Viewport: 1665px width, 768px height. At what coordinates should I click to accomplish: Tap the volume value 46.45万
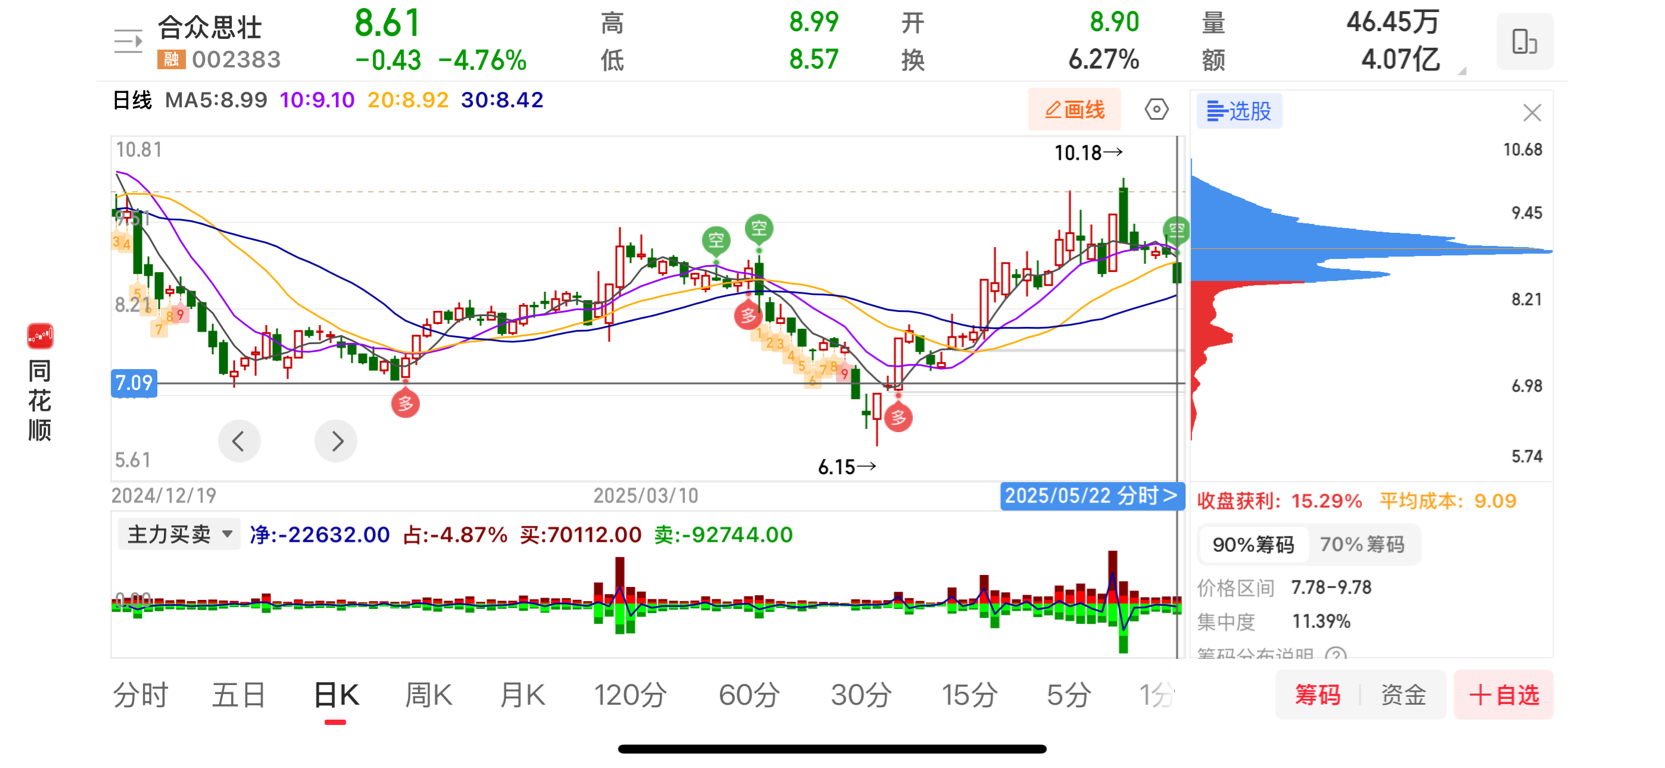[x=1392, y=22]
